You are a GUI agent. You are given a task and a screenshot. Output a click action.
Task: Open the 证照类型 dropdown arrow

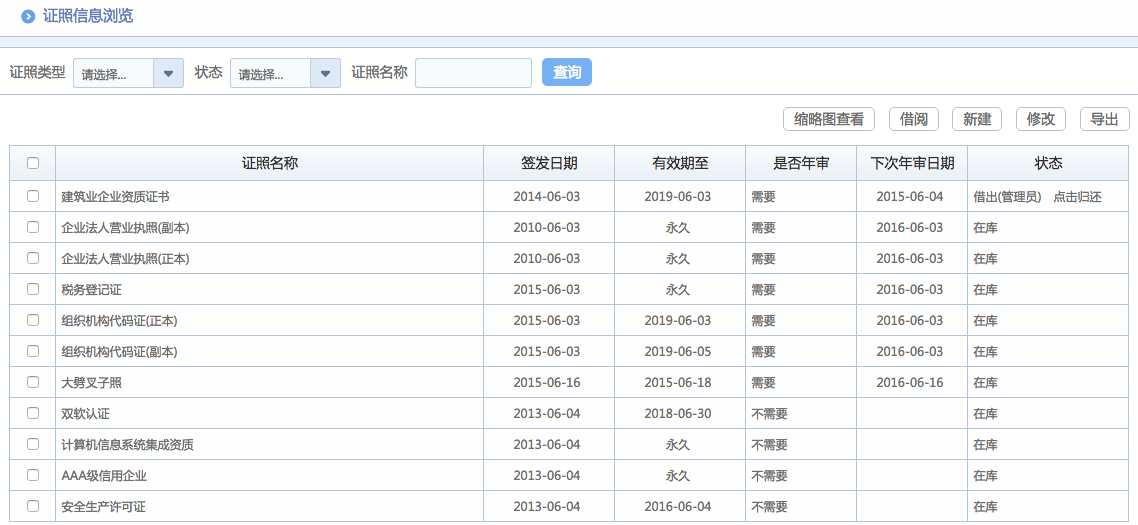[x=168, y=73]
